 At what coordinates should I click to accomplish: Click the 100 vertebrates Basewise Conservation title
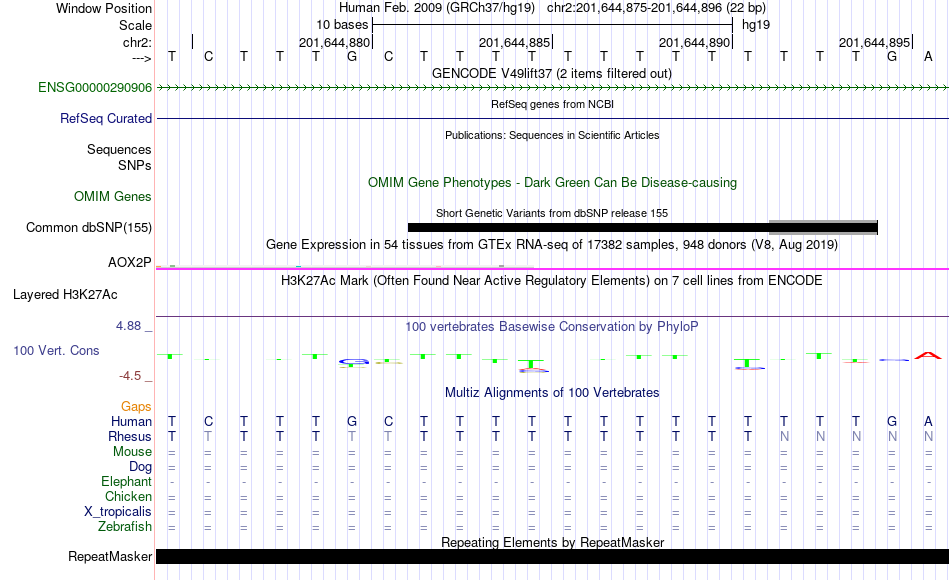tap(552, 327)
